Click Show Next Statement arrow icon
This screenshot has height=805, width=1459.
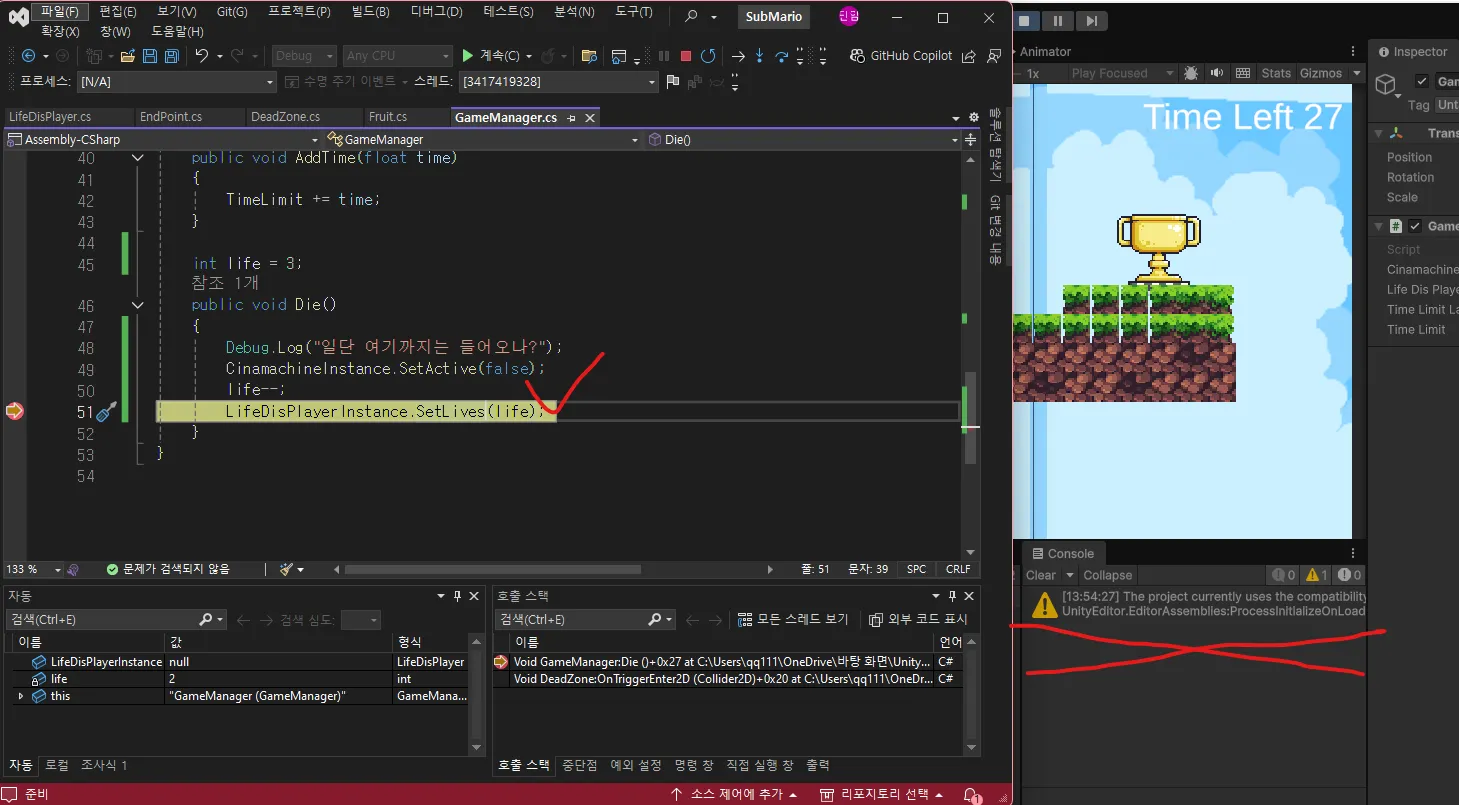tap(738, 56)
